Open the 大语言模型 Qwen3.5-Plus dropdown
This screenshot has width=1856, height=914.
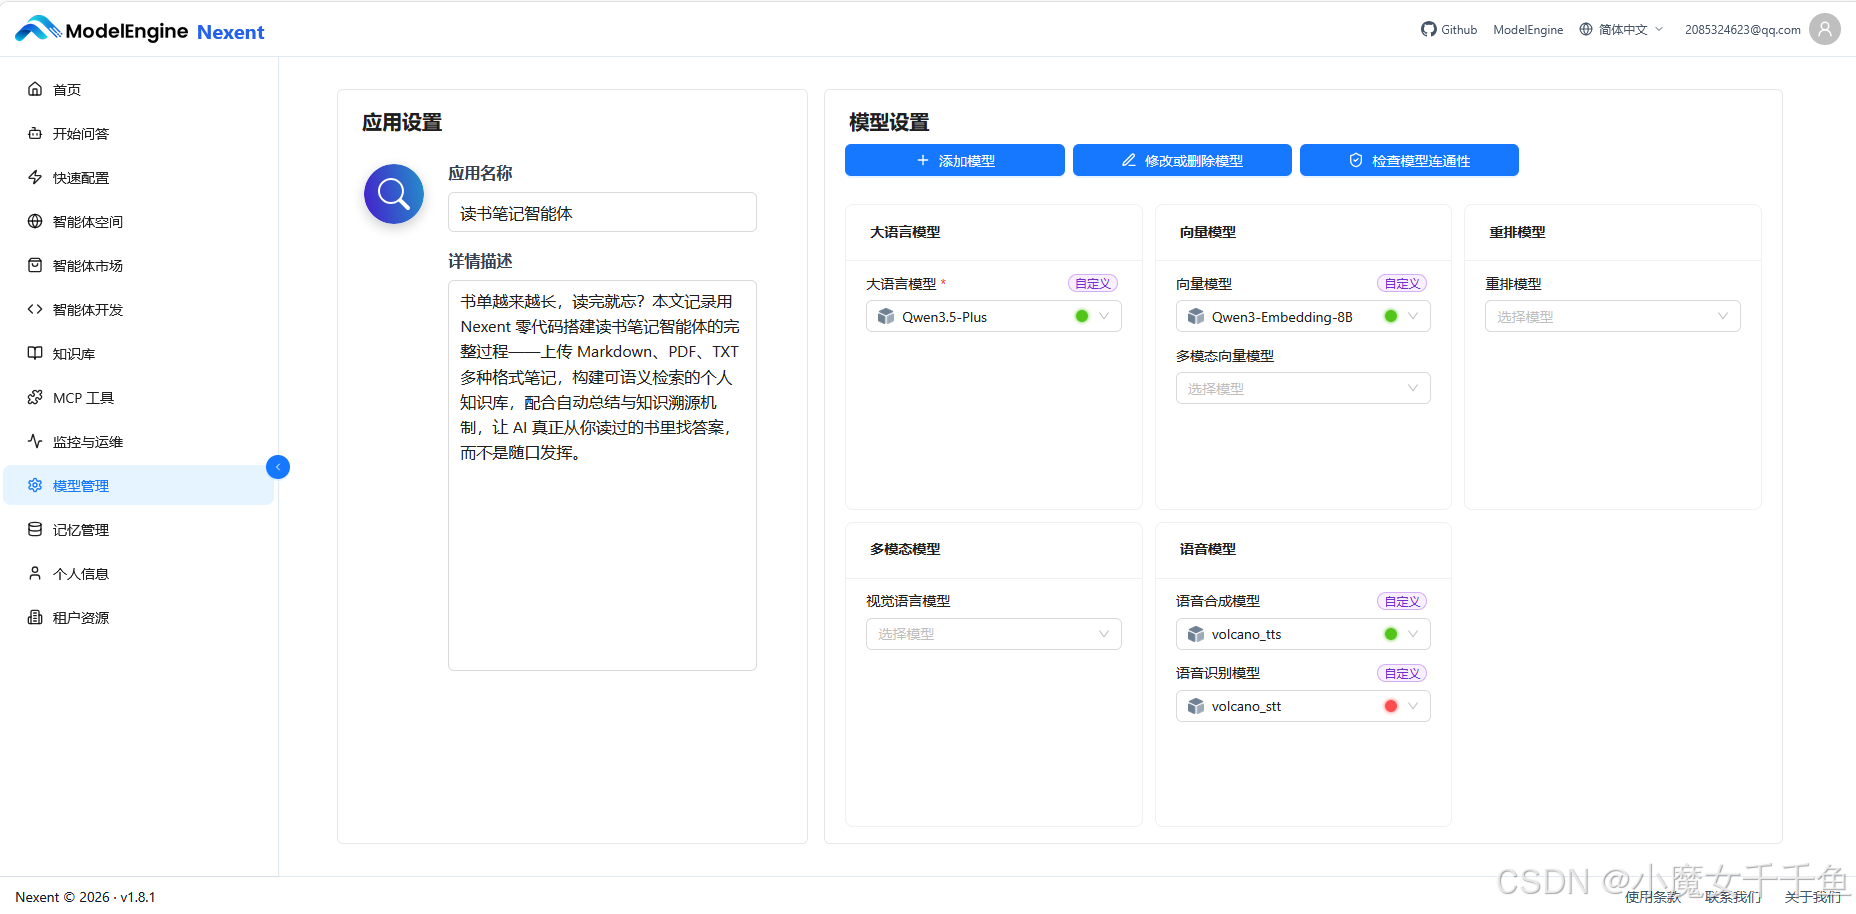coord(994,316)
